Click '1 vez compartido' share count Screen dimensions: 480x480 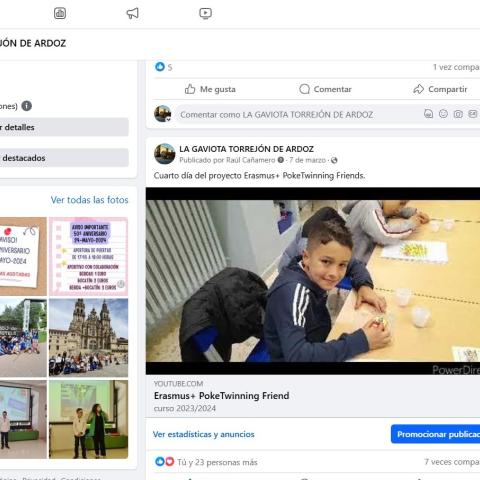[x=456, y=67]
